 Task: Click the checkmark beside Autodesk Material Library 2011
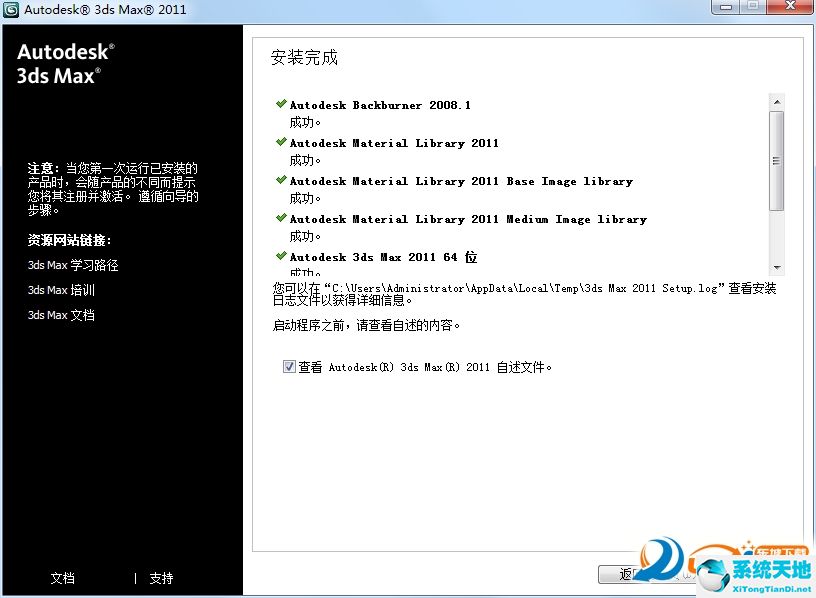pyautogui.click(x=281, y=142)
